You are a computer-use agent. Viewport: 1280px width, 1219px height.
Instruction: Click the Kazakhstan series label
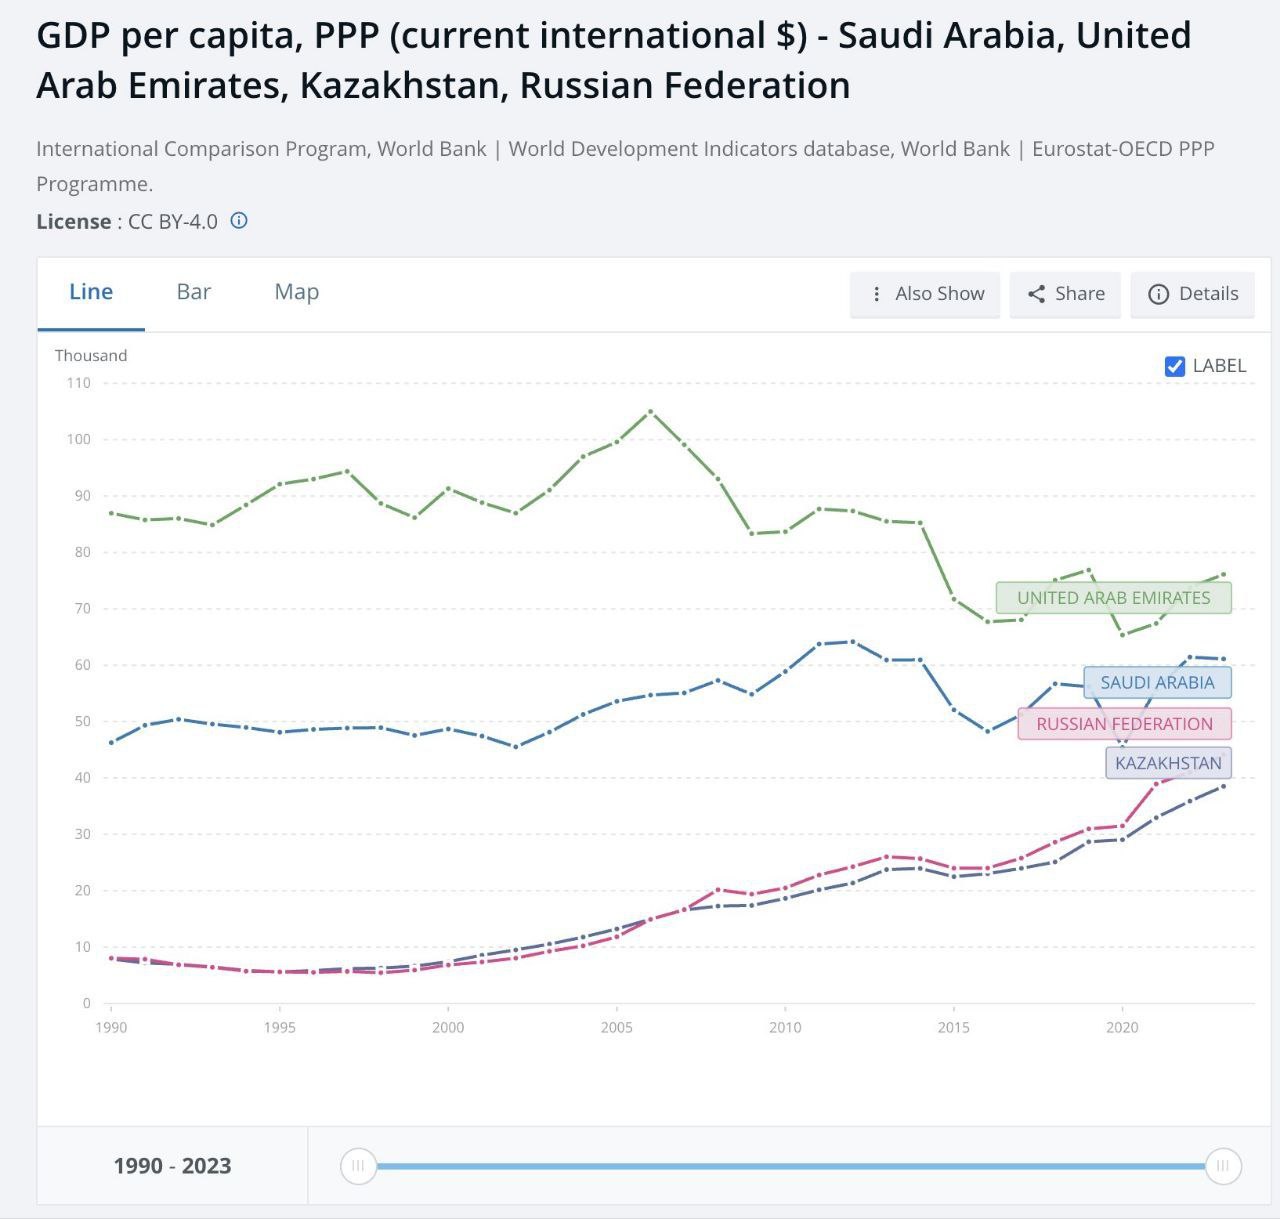click(x=1168, y=763)
